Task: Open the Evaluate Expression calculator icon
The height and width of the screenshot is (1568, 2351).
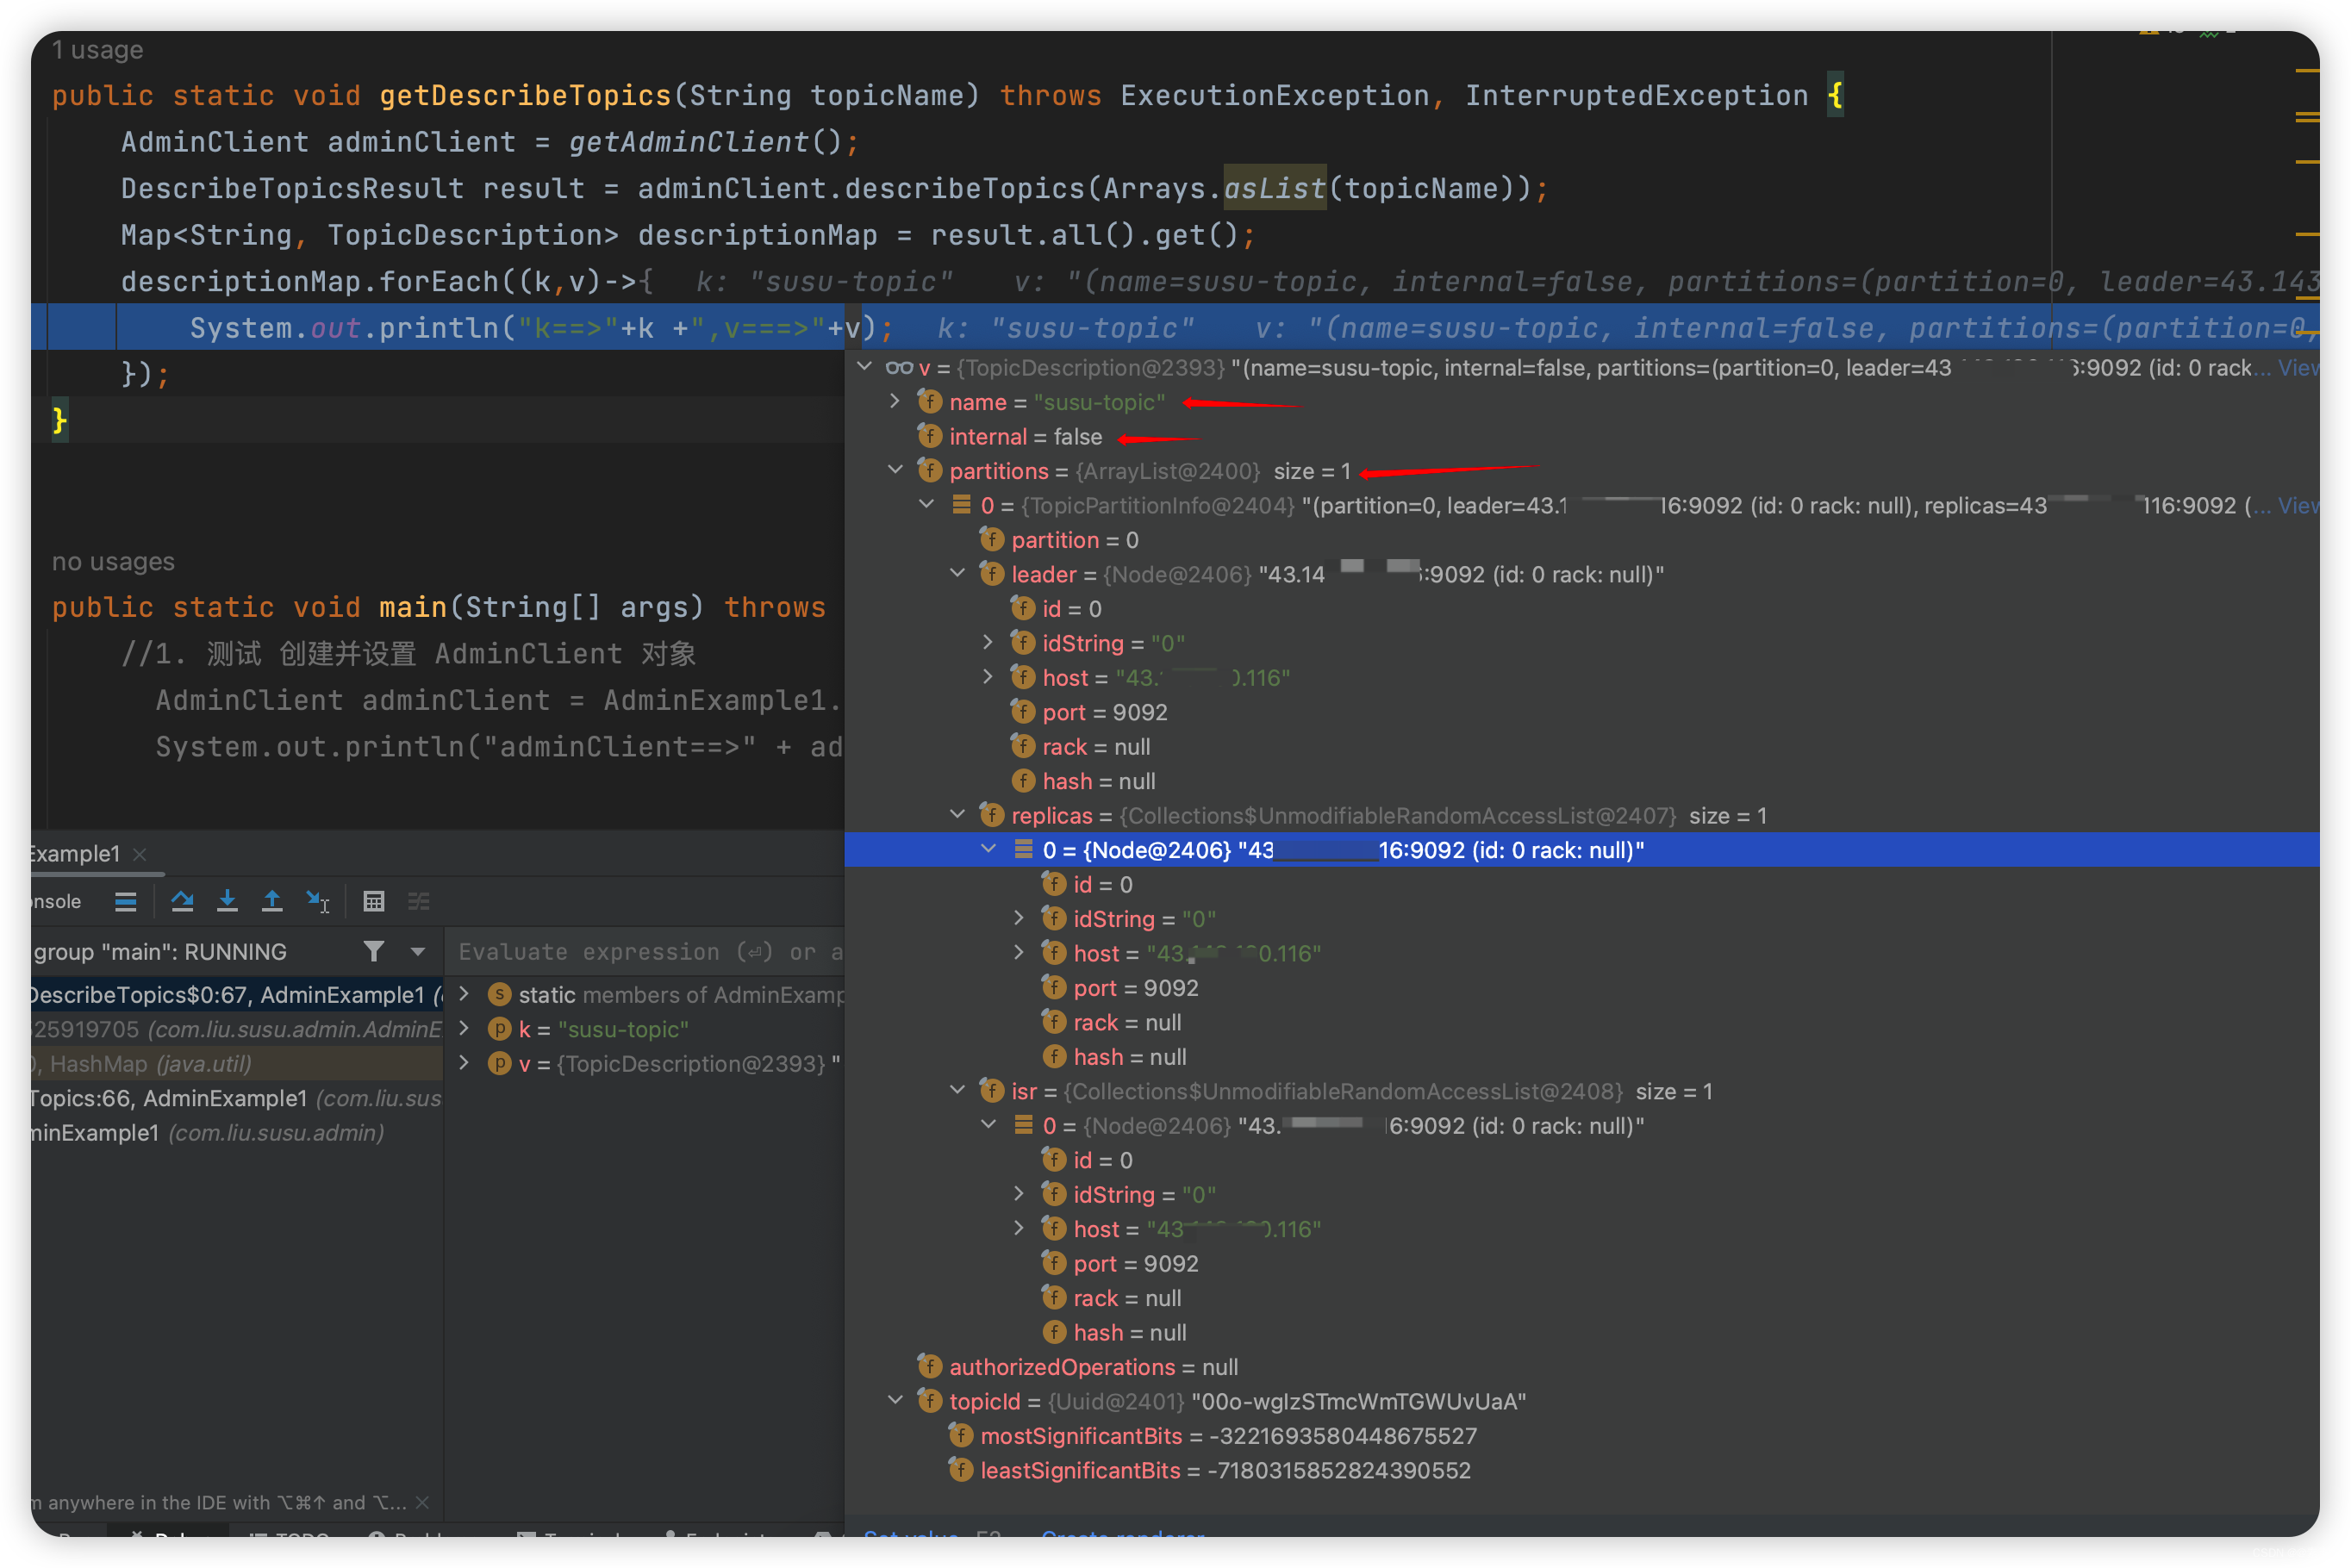Action: 374,901
